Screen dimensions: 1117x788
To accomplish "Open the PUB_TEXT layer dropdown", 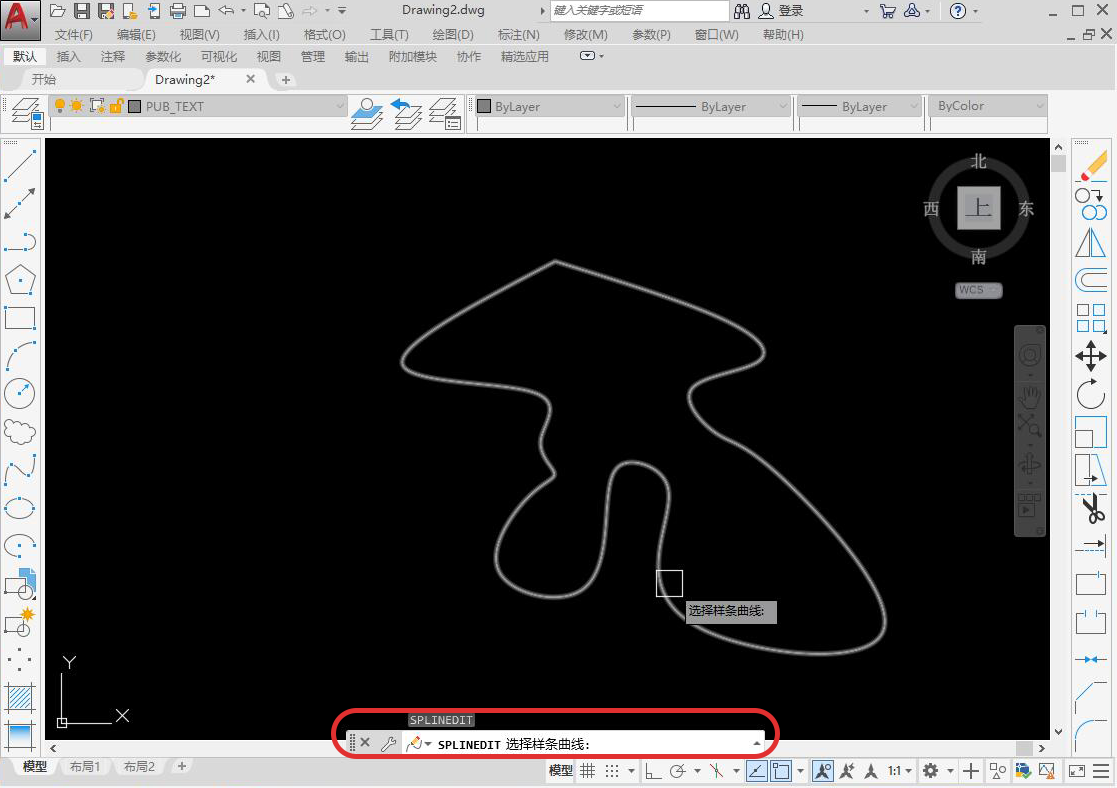I will coord(340,106).
